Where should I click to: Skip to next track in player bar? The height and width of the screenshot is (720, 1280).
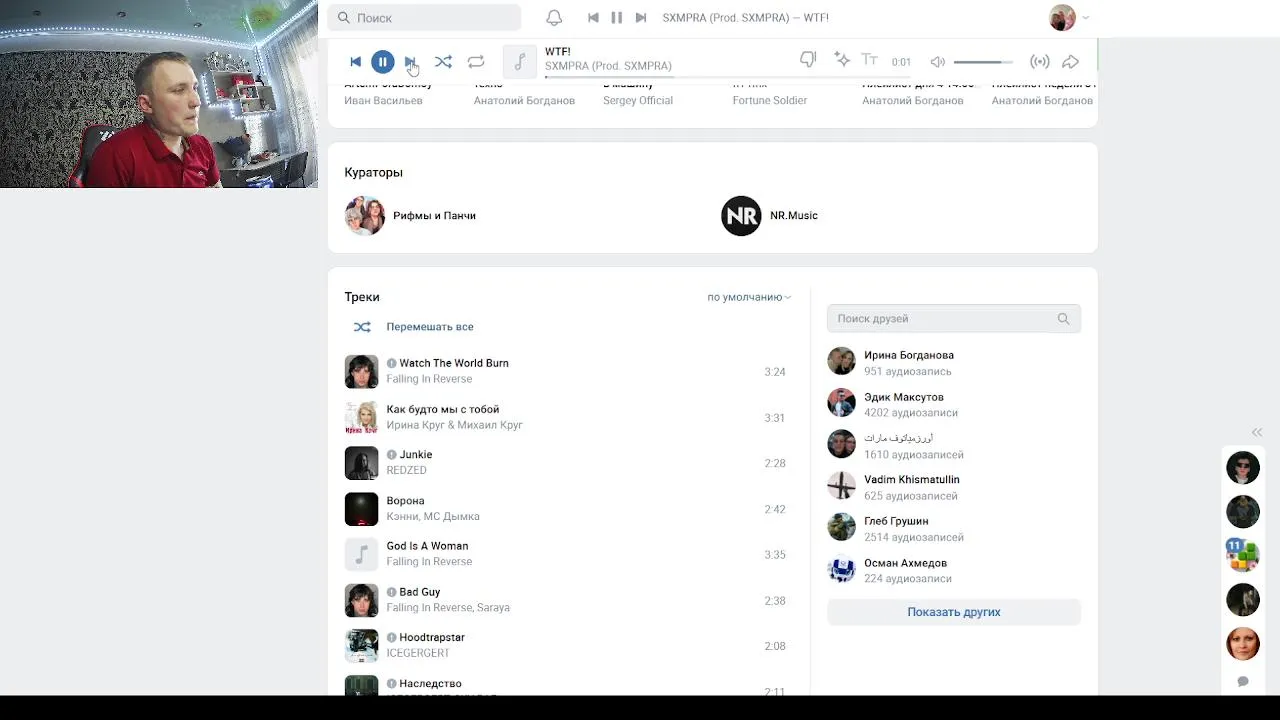coord(410,62)
